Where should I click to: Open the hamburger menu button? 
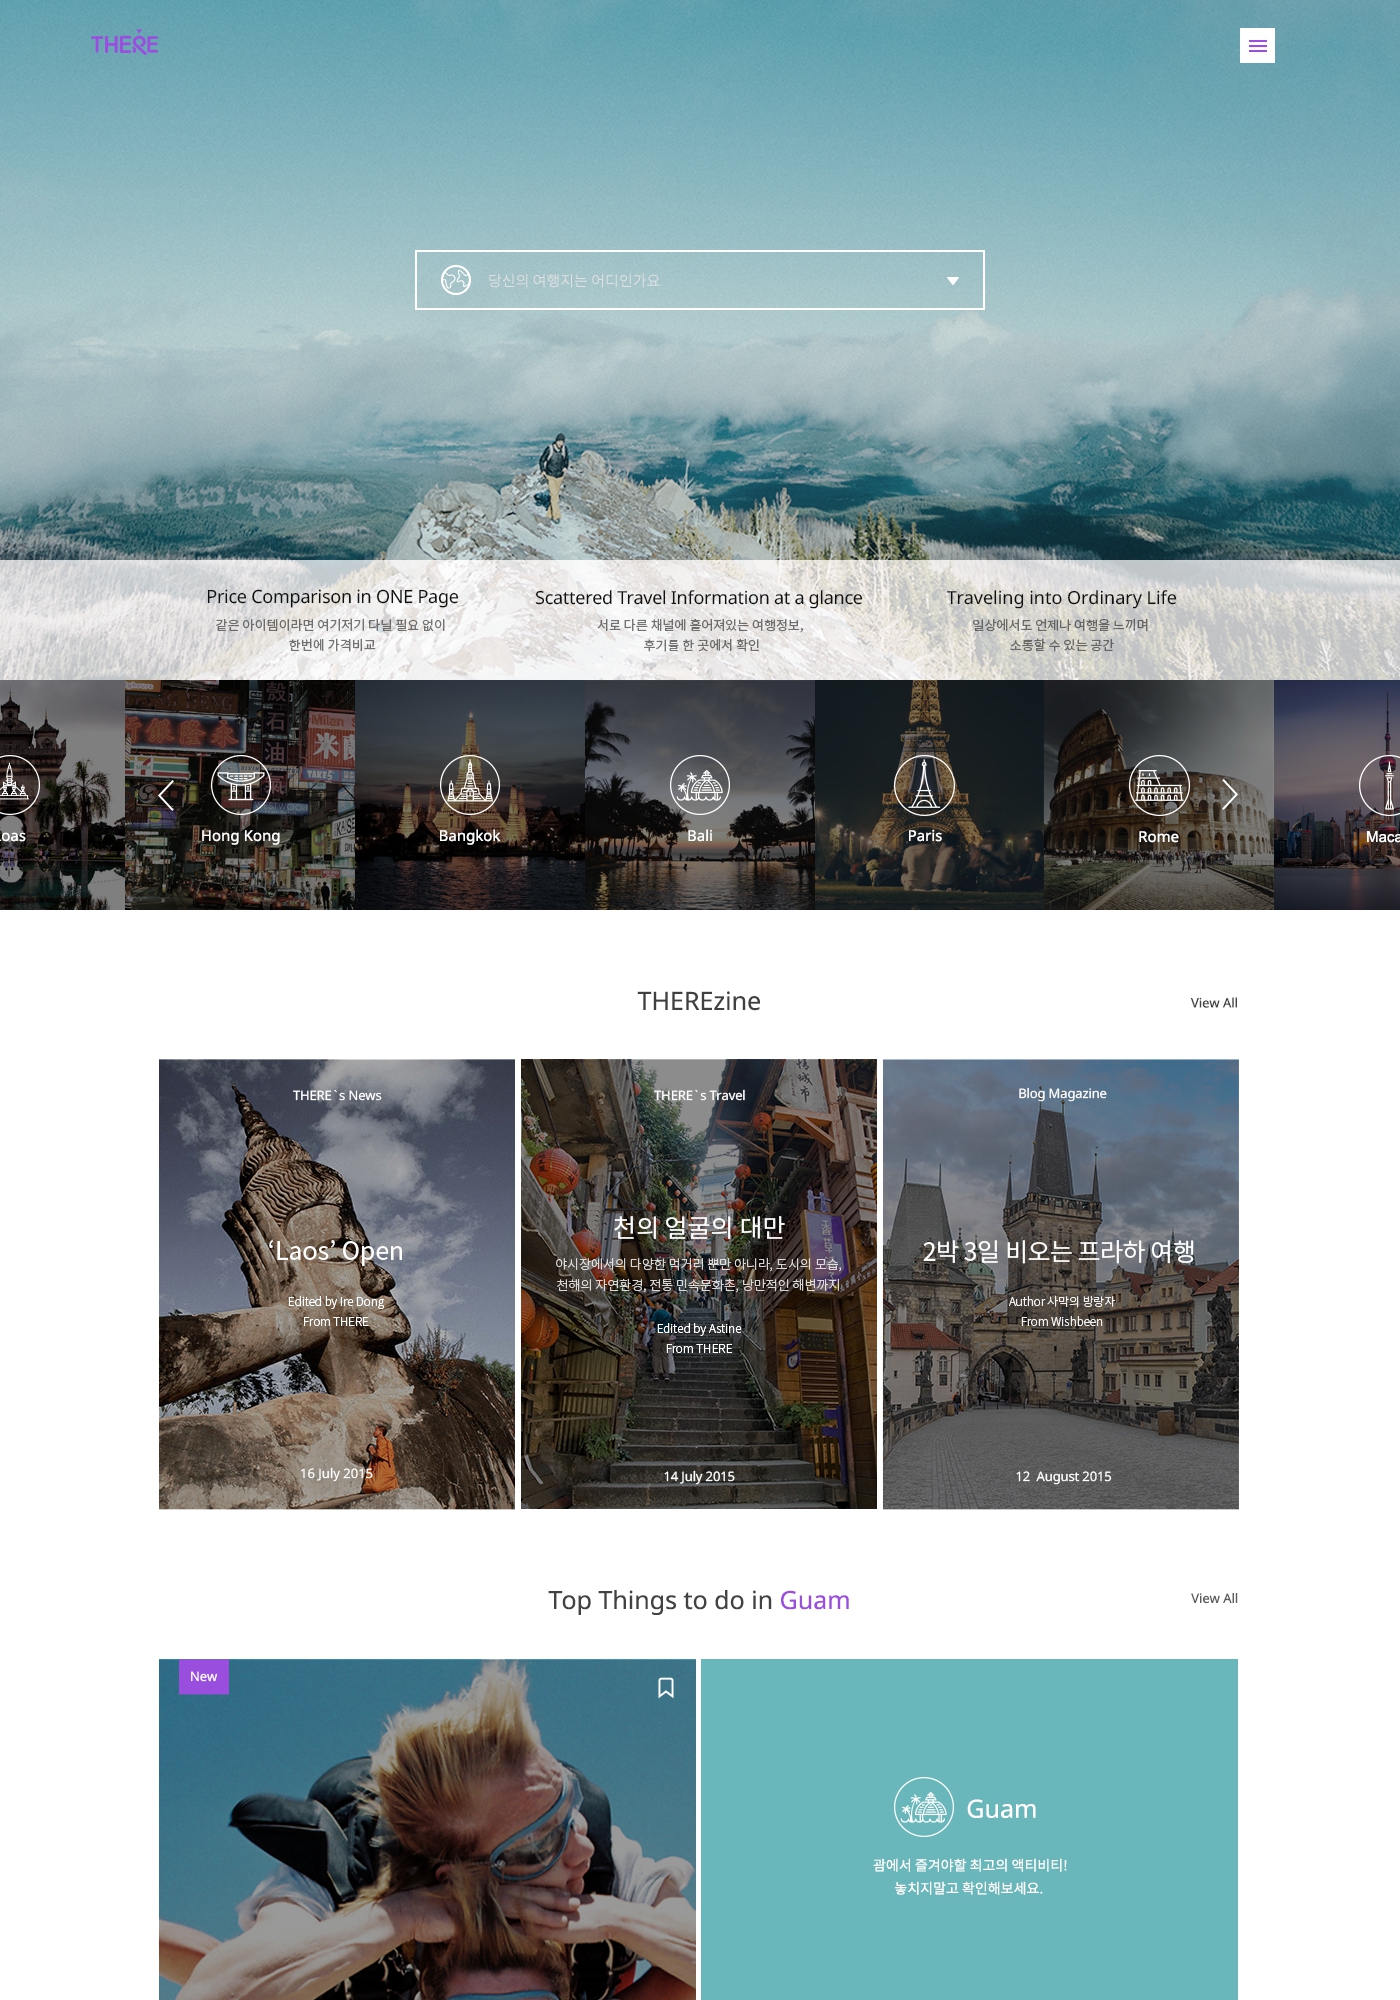tap(1257, 46)
